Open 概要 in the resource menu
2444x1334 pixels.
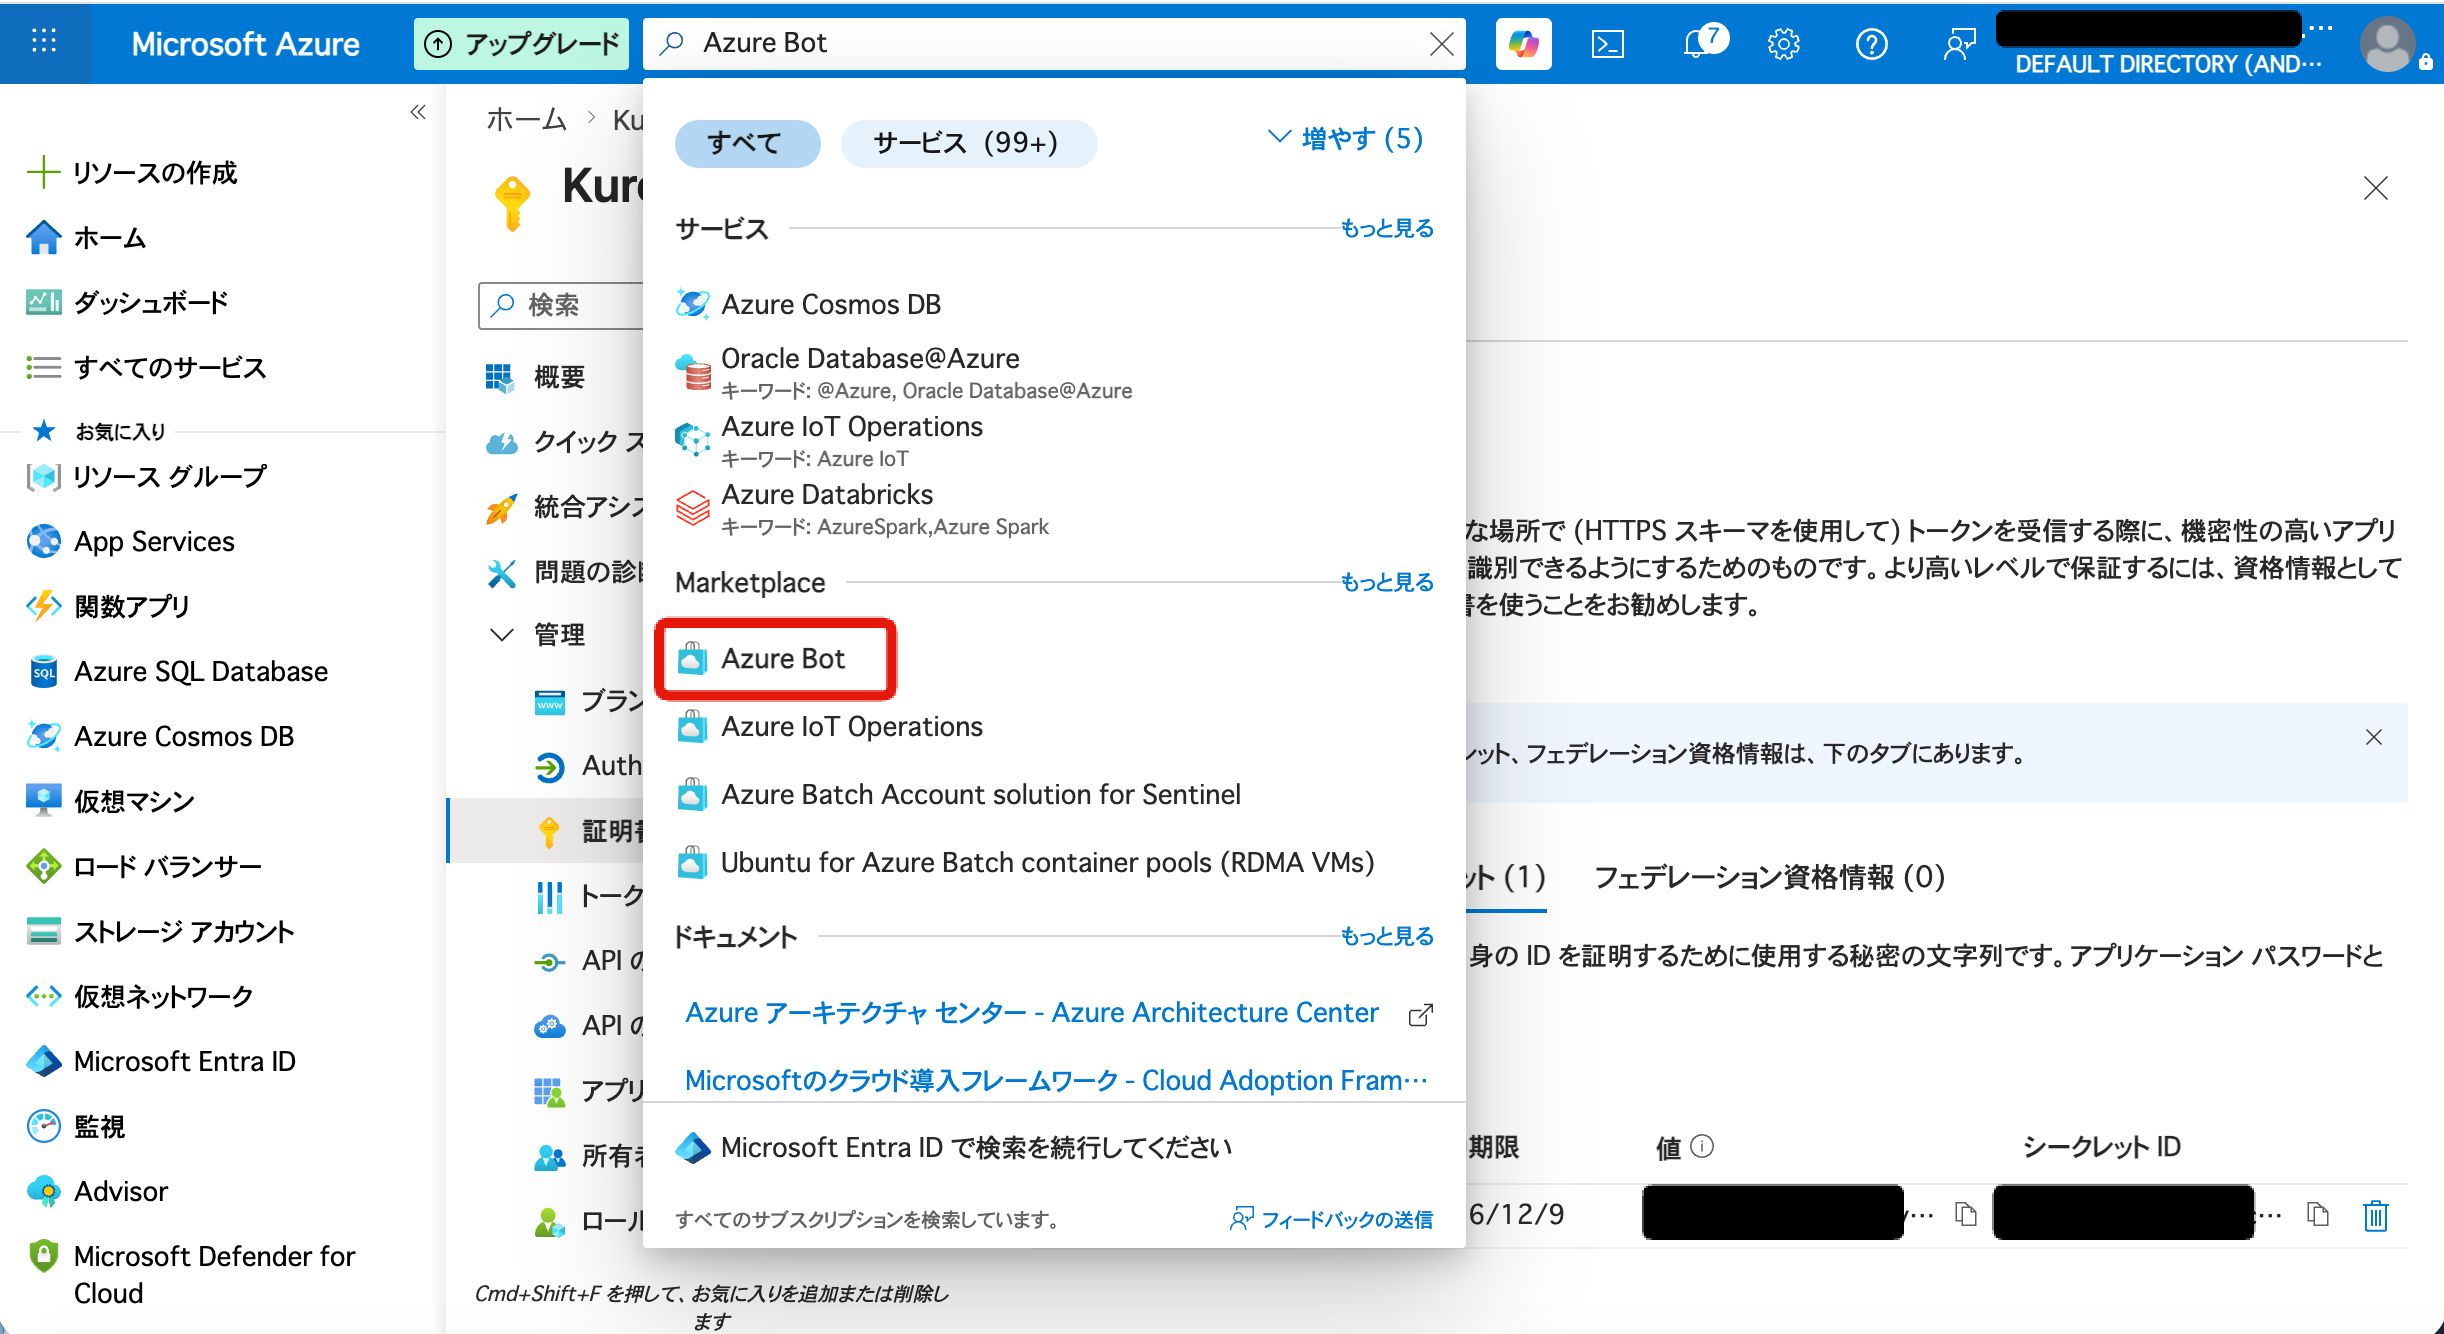point(535,377)
